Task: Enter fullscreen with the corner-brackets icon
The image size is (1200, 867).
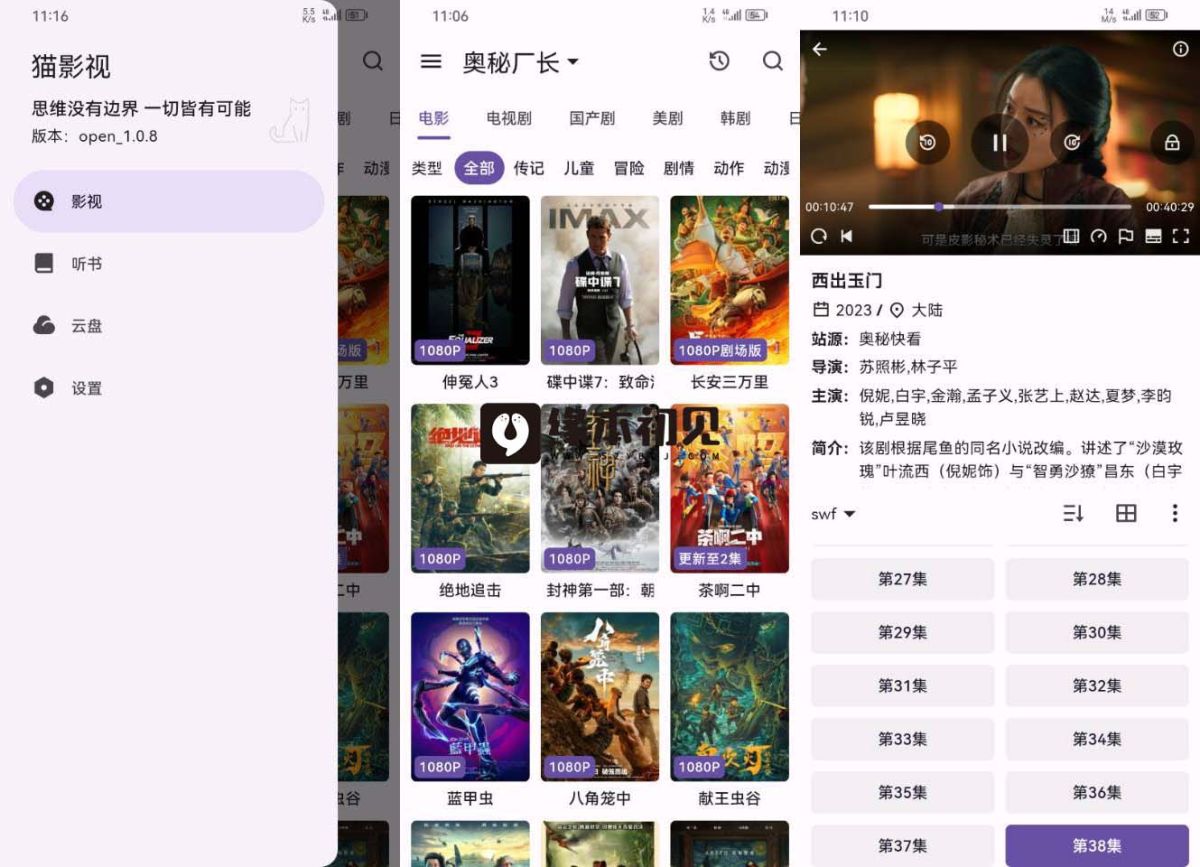Action: (x=1181, y=236)
